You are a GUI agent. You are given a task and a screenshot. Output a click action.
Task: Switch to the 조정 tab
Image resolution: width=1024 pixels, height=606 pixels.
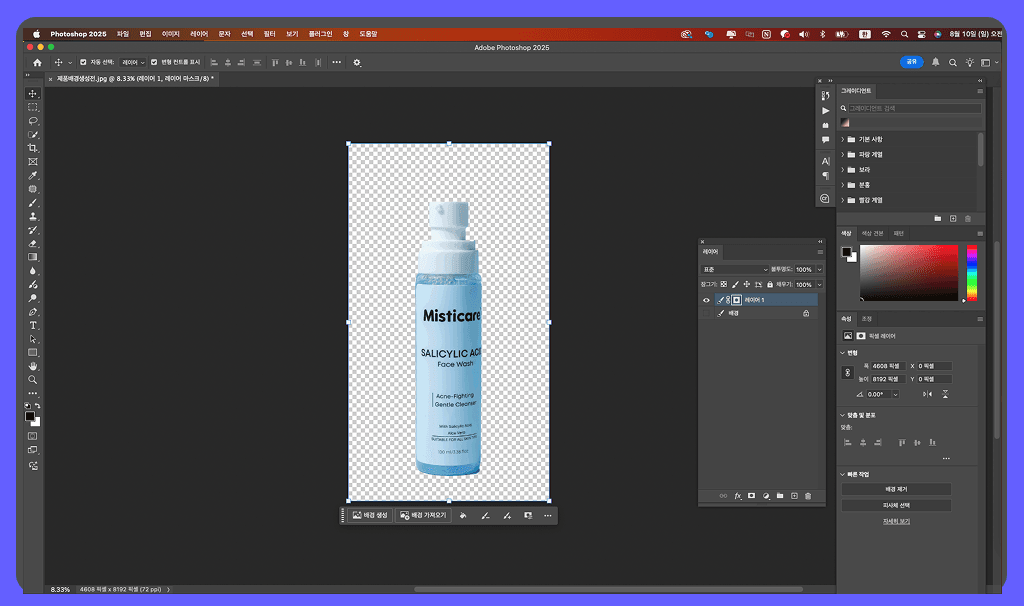point(867,319)
